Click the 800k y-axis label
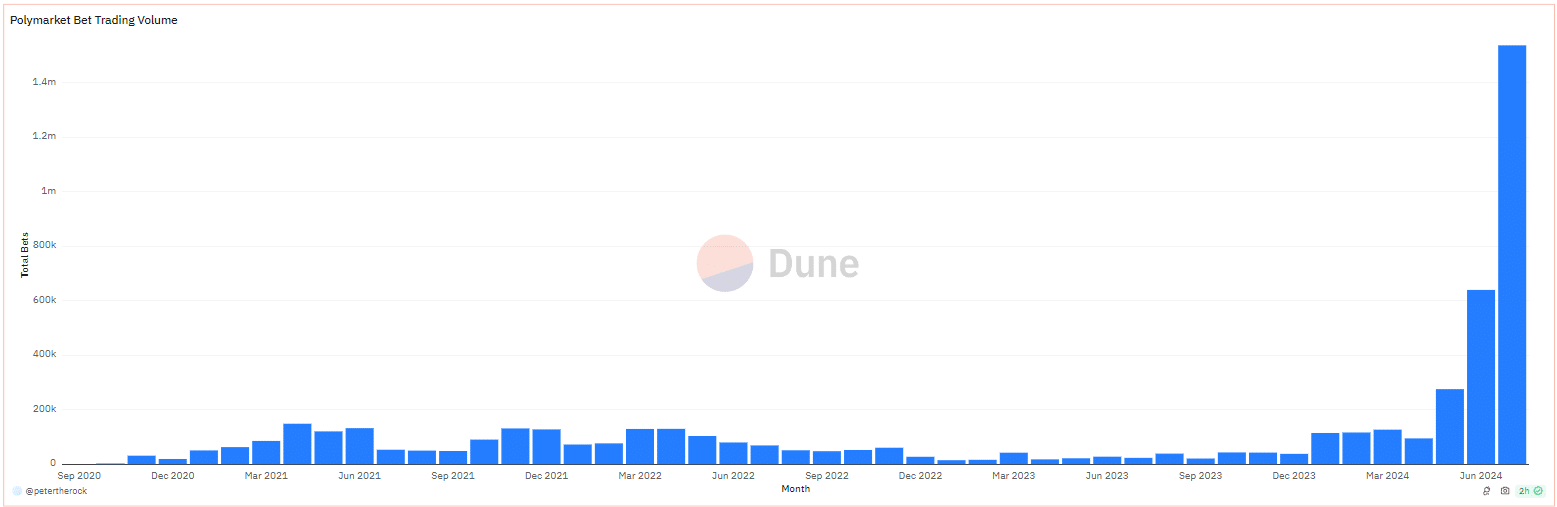Screen dimensions: 1557x507 click(44, 245)
